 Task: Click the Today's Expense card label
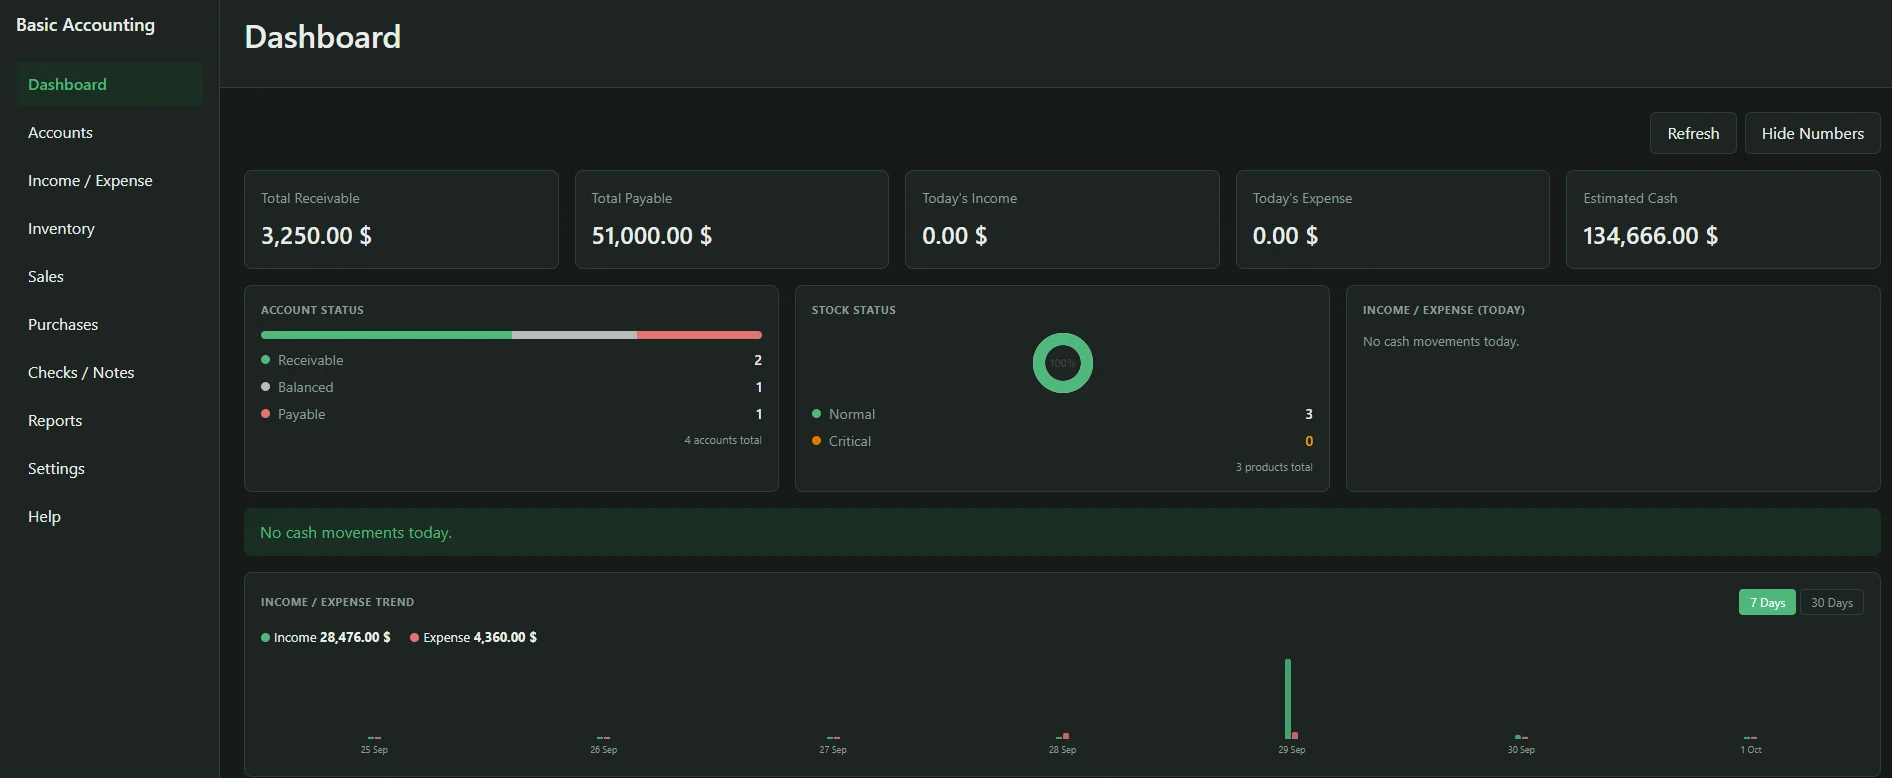pyautogui.click(x=1302, y=198)
